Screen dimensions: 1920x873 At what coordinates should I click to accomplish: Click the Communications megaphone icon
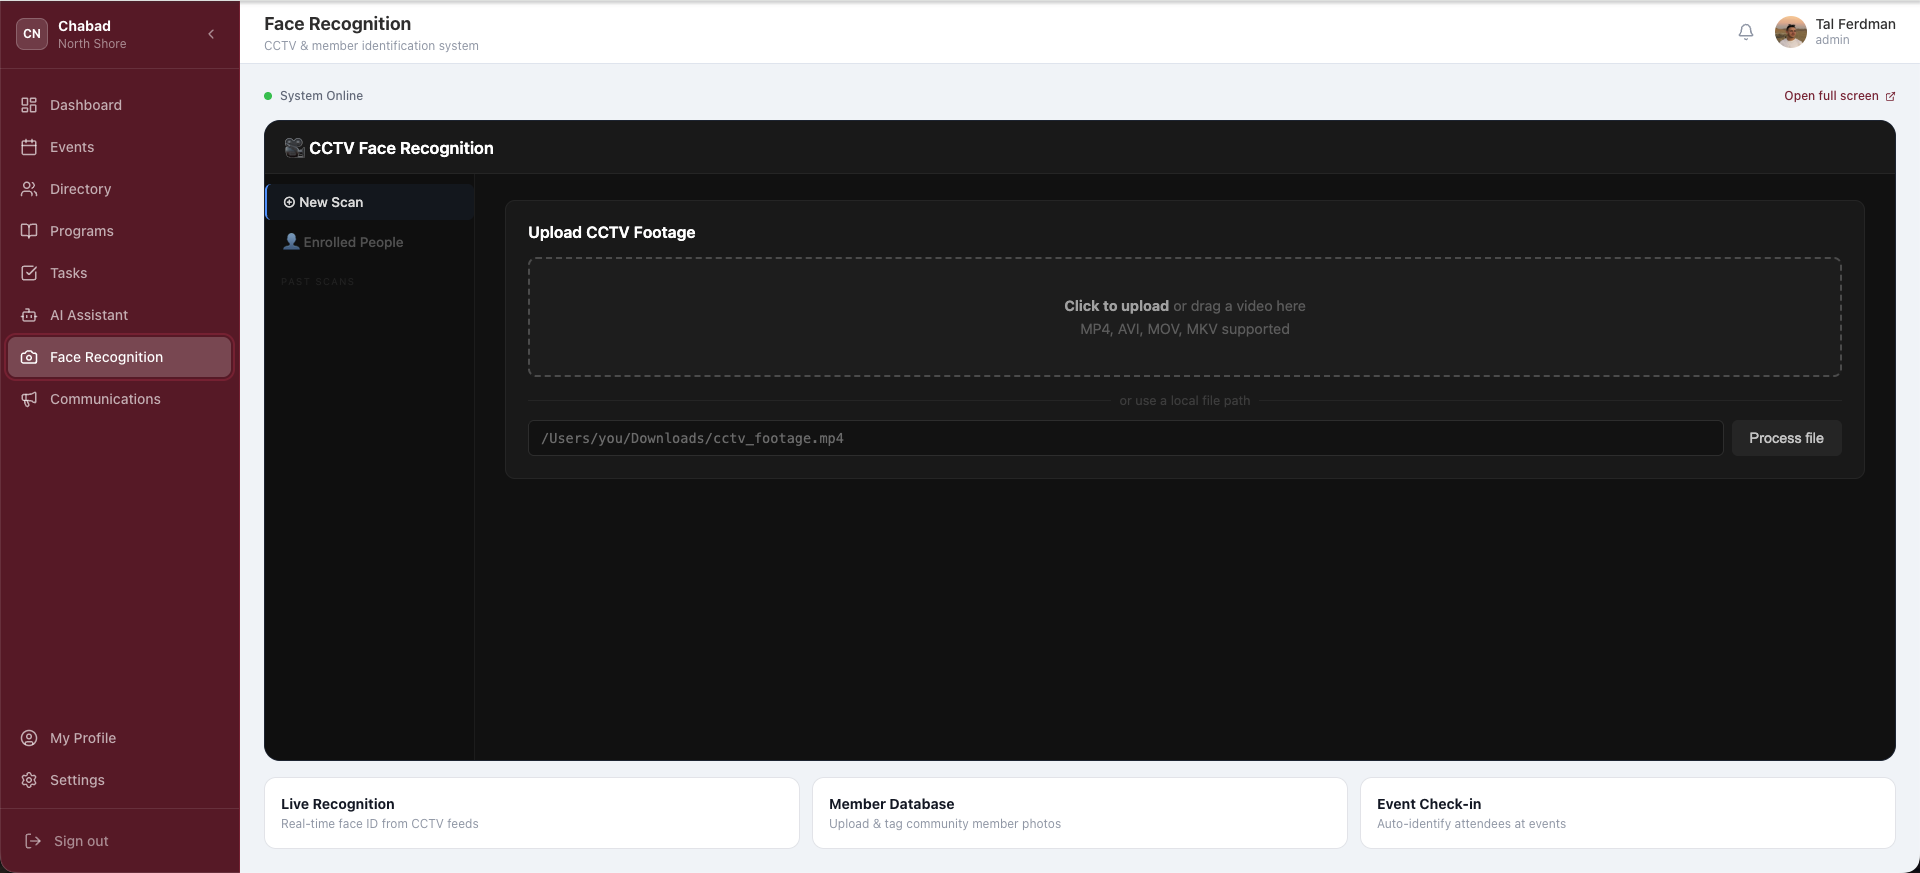click(x=29, y=399)
